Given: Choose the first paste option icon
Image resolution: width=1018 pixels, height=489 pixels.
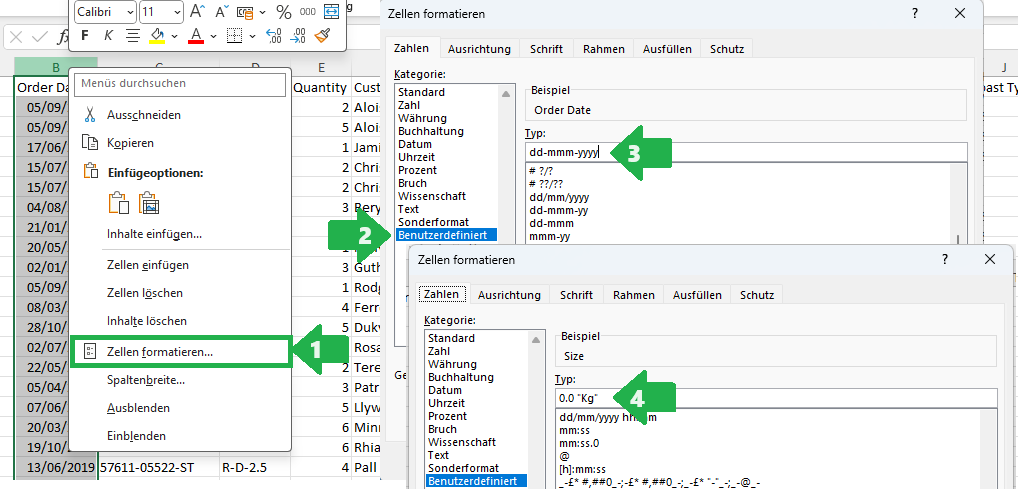Looking at the screenshot, I should pyautogui.click(x=119, y=203).
